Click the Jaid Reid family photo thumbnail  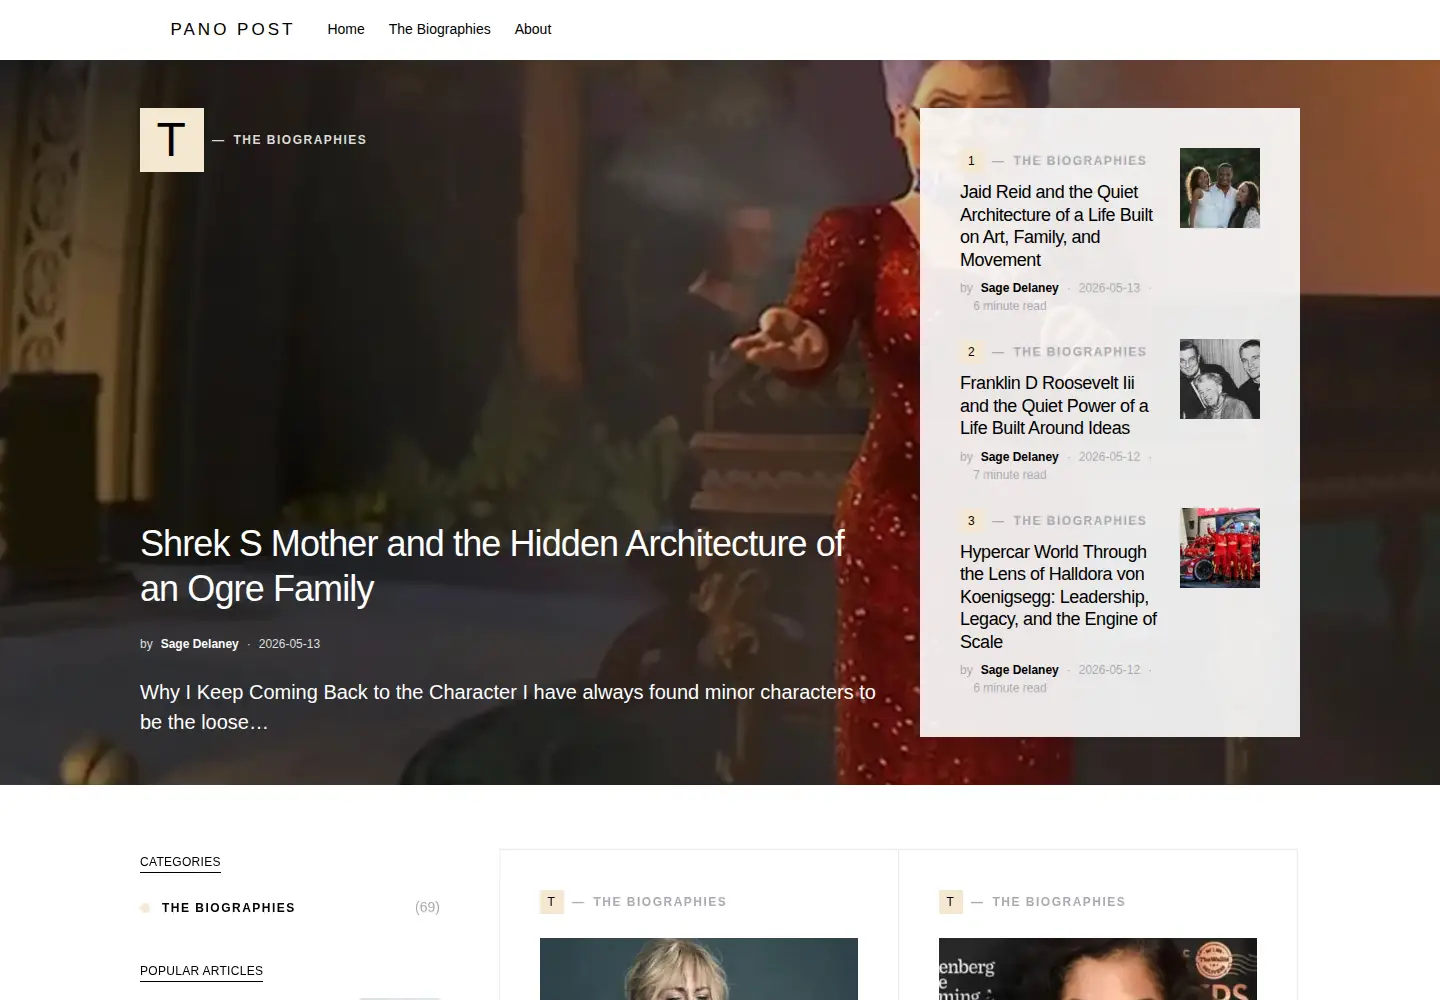(x=1220, y=188)
